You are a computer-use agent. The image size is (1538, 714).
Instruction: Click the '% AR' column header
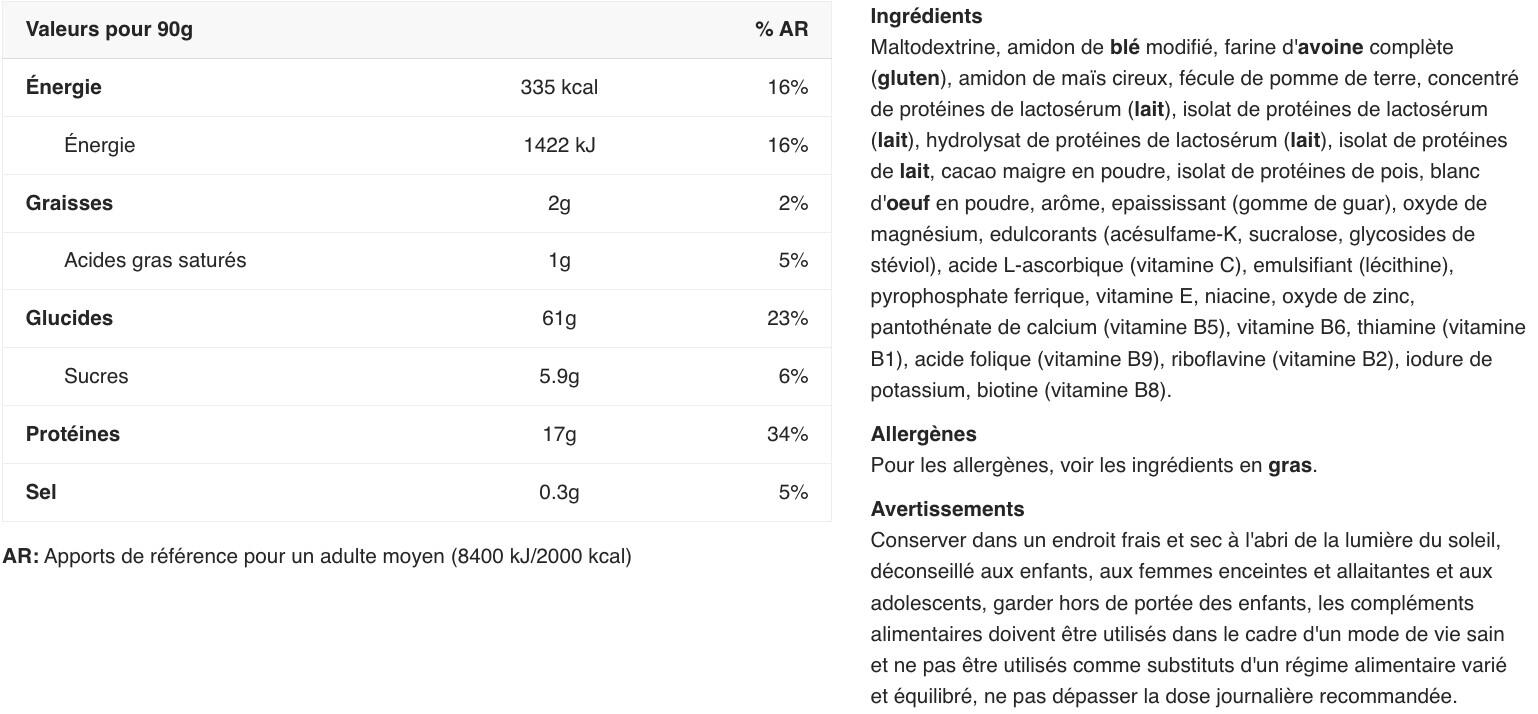coord(781,29)
